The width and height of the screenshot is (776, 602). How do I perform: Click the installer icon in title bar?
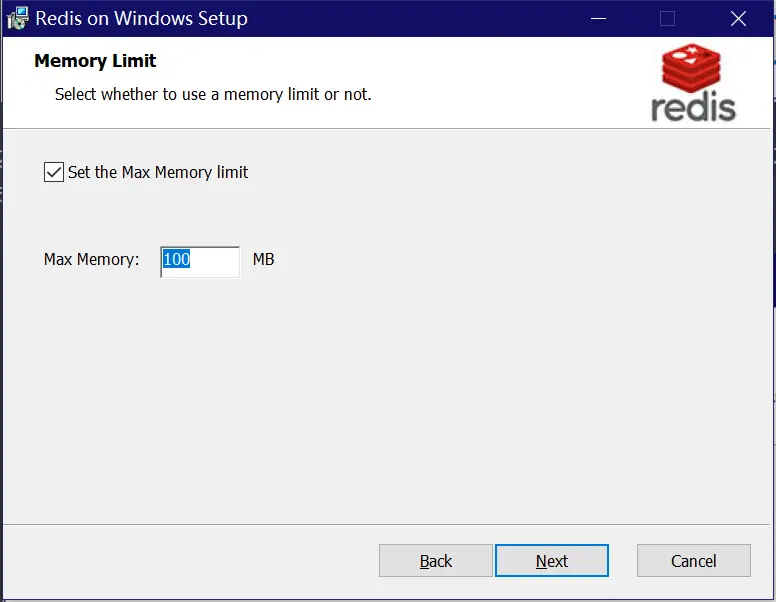pos(18,18)
